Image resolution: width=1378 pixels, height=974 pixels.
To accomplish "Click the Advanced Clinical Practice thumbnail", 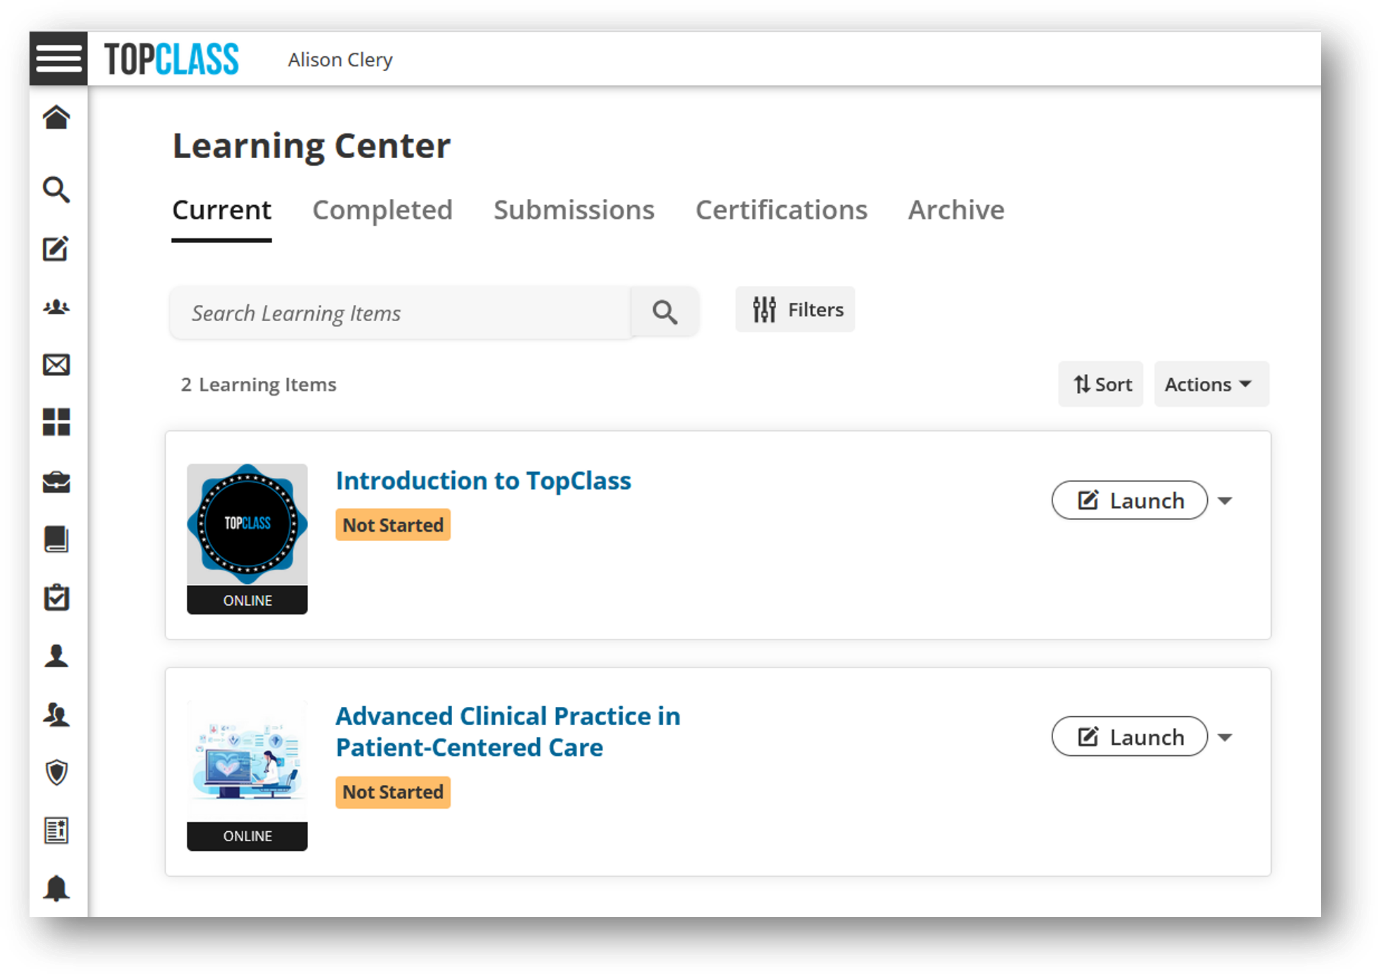I will click(x=247, y=775).
